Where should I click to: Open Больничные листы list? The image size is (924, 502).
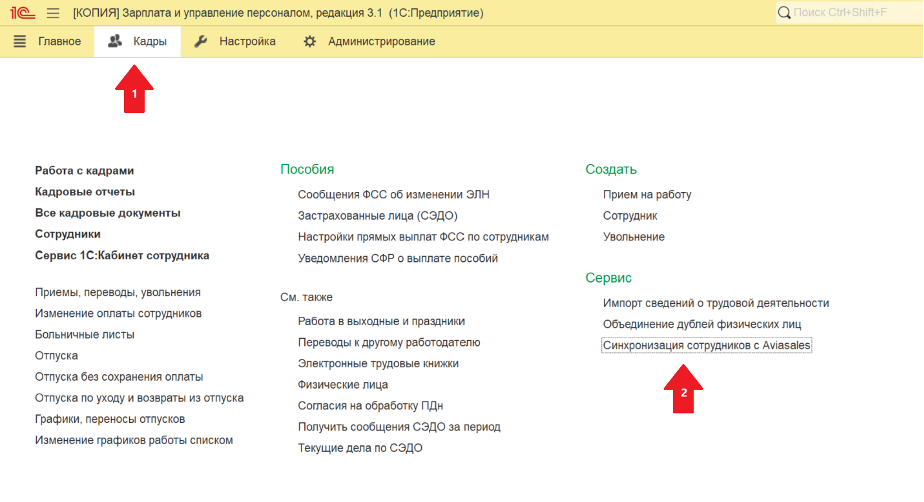pos(84,334)
